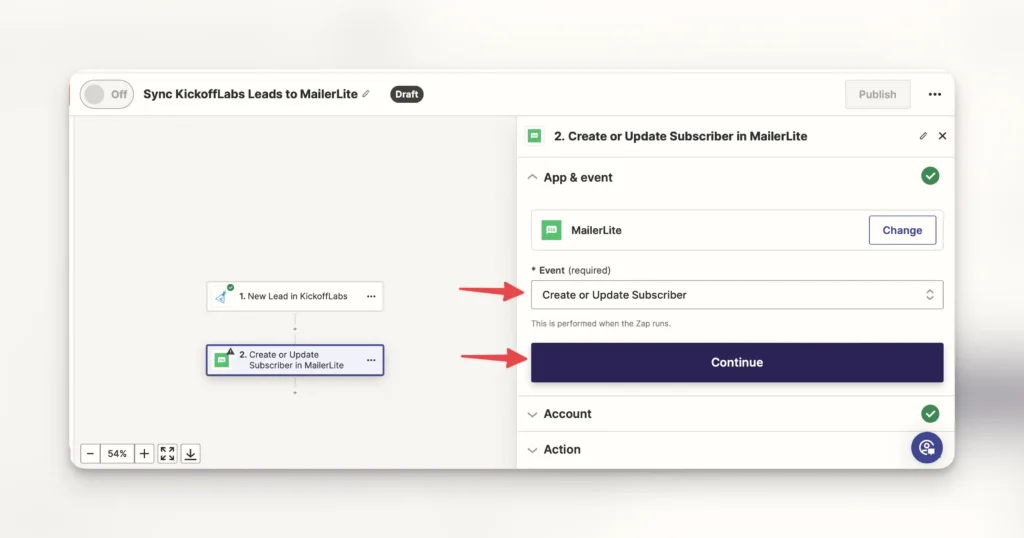Export the Zap with download icon
Screen dimensions: 1024x538
pyautogui.click(x=190, y=453)
